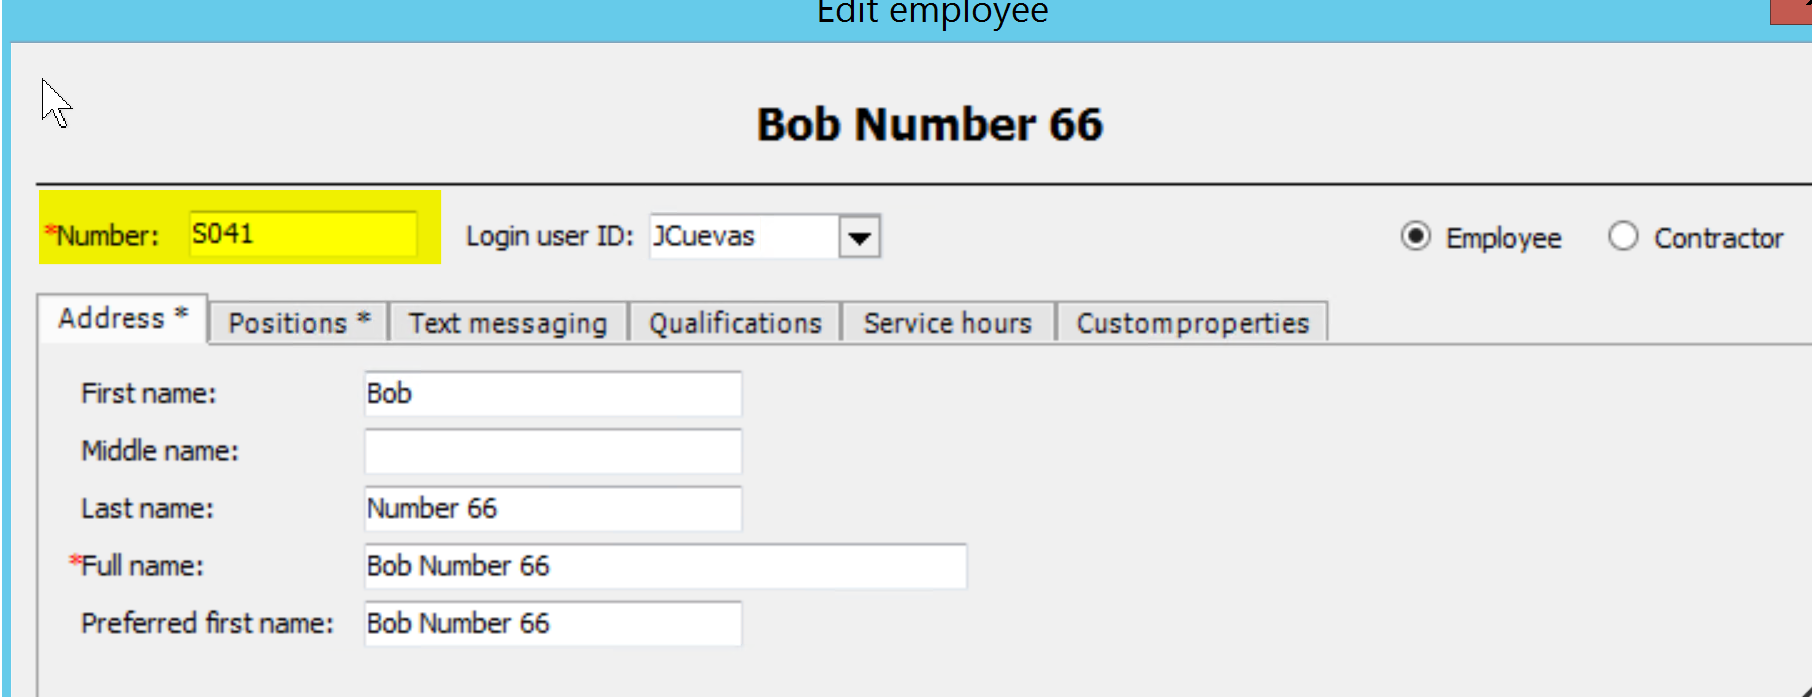The image size is (1812, 697).
Task: Click the Number field containing S041
Action: coord(303,234)
